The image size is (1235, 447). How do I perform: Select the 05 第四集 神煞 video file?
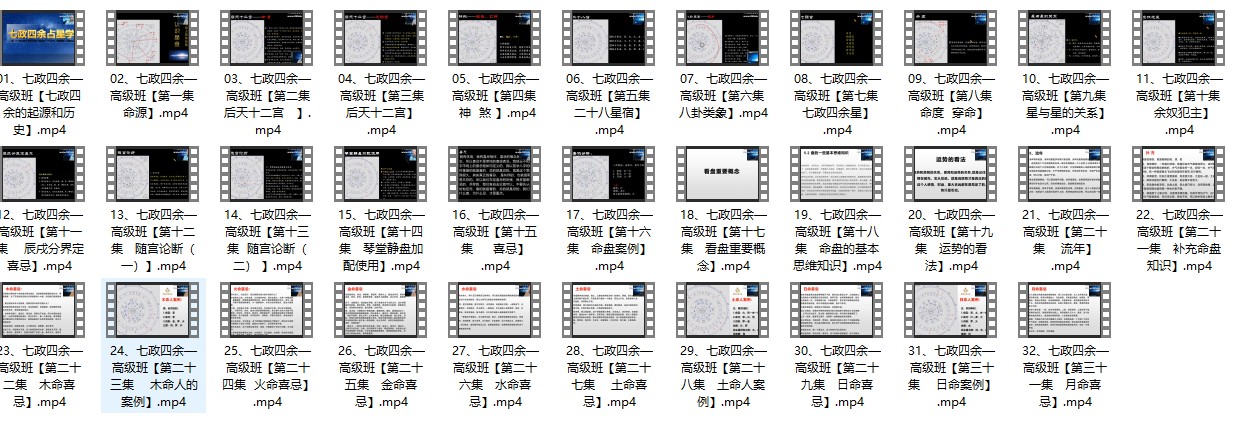pyautogui.click(x=495, y=37)
